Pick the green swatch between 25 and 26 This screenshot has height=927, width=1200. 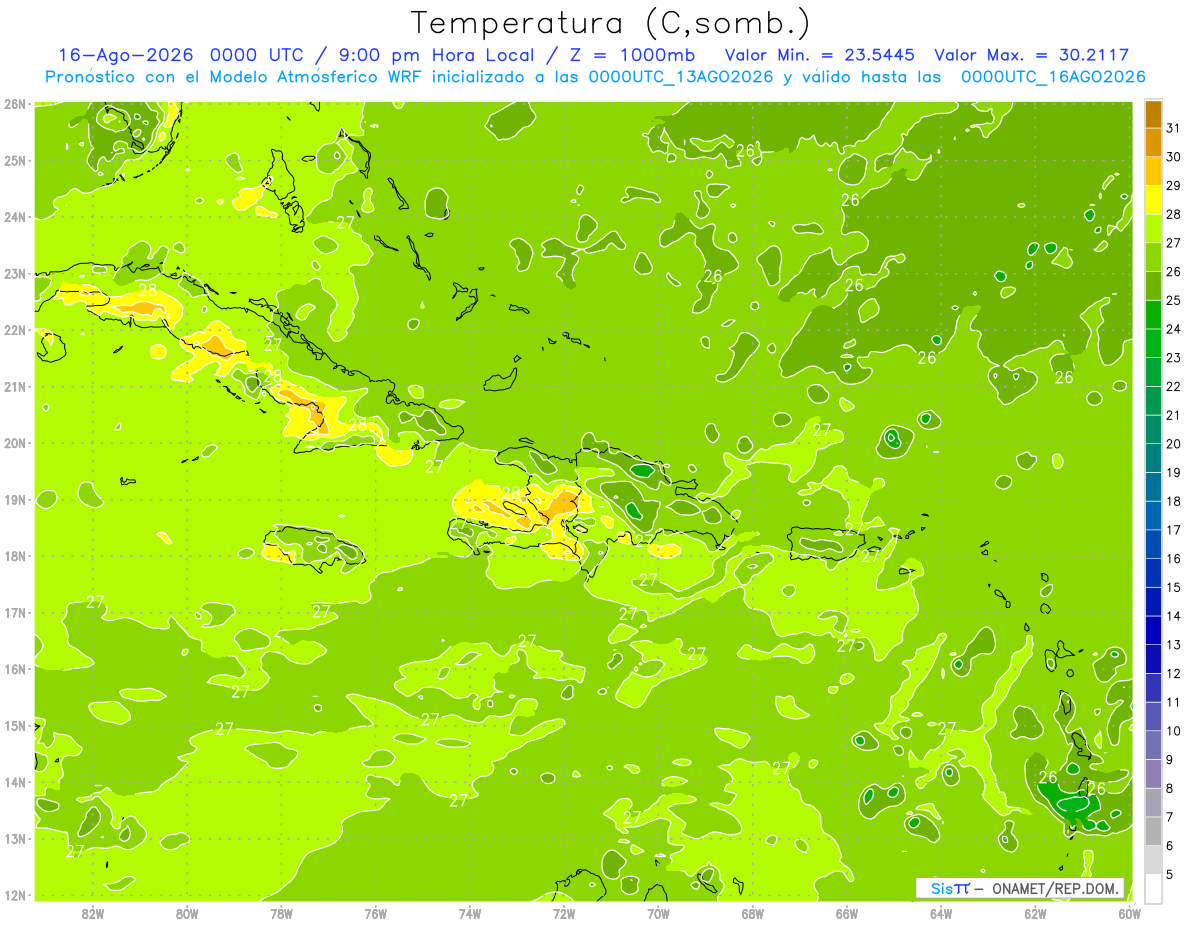point(1153,286)
